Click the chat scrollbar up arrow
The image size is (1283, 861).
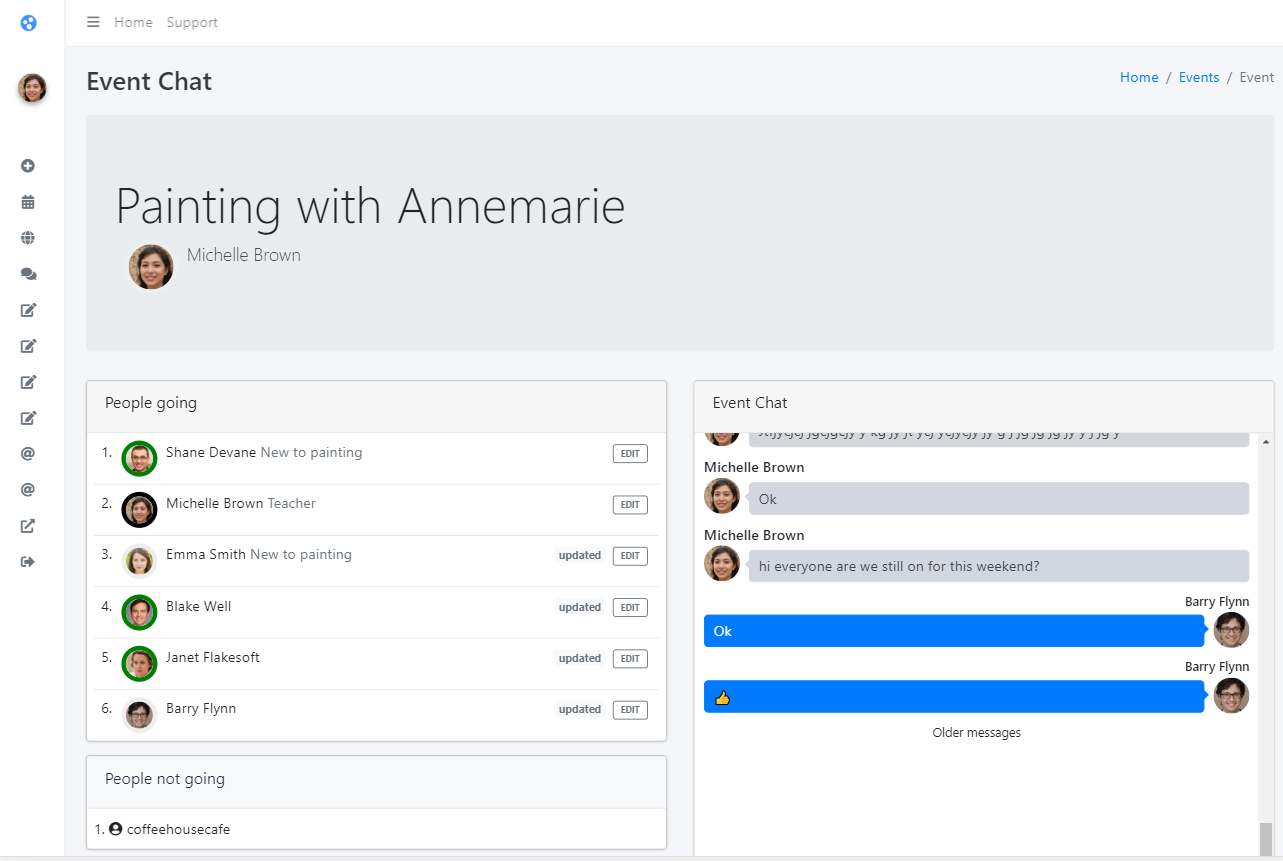tap(1266, 441)
